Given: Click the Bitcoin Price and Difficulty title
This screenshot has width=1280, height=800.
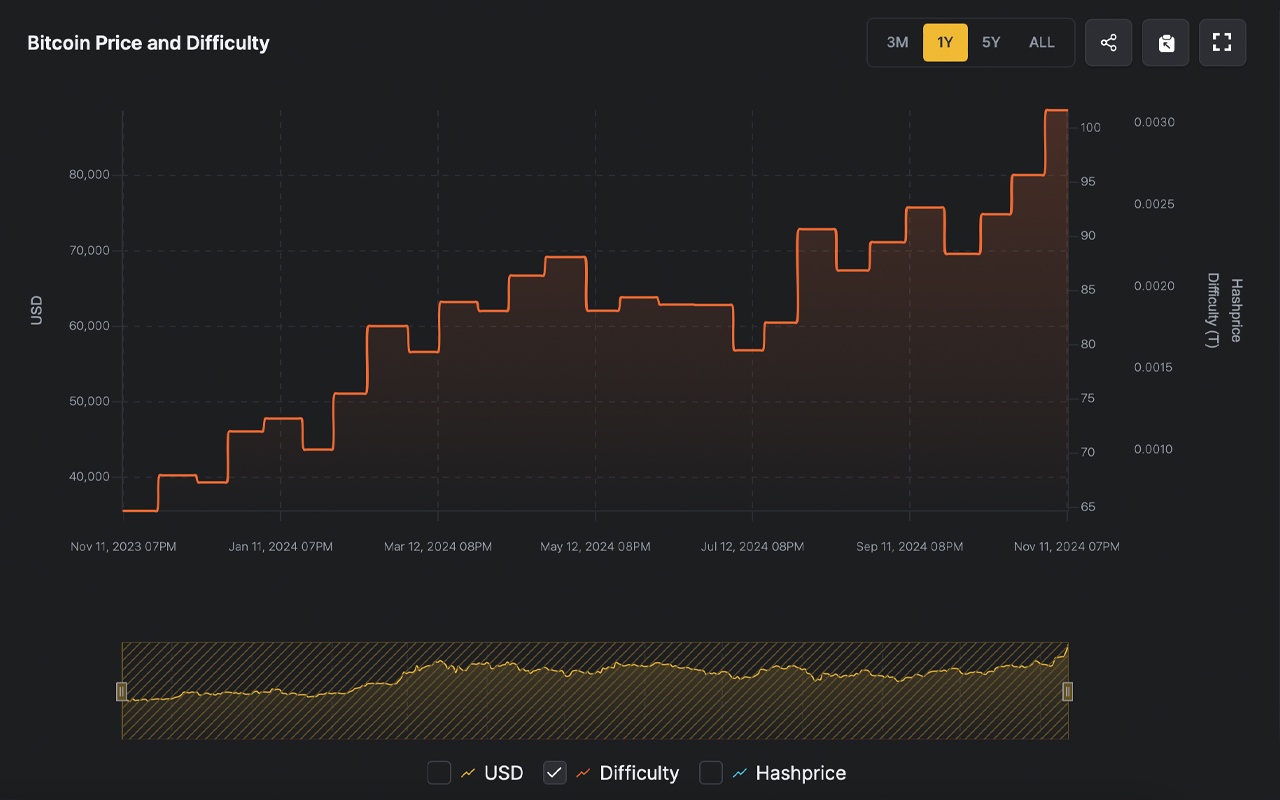Looking at the screenshot, I should (148, 43).
